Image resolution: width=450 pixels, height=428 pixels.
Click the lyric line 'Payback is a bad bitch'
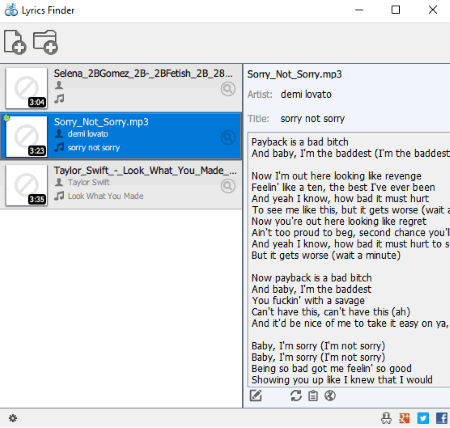(x=300, y=142)
